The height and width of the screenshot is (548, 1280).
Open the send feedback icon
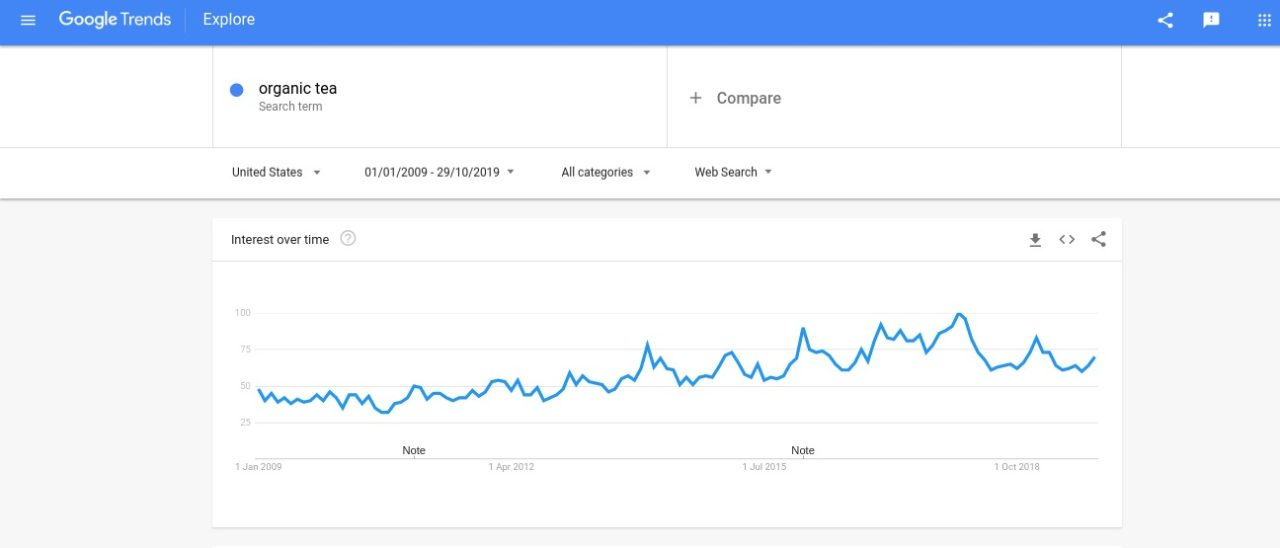pyautogui.click(x=1211, y=20)
